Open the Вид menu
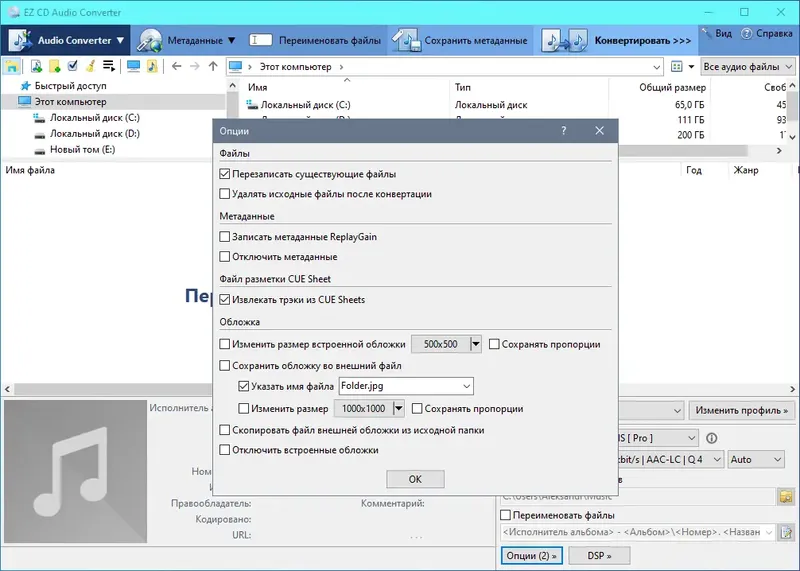The width and height of the screenshot is (800, 571). [717, 34]
